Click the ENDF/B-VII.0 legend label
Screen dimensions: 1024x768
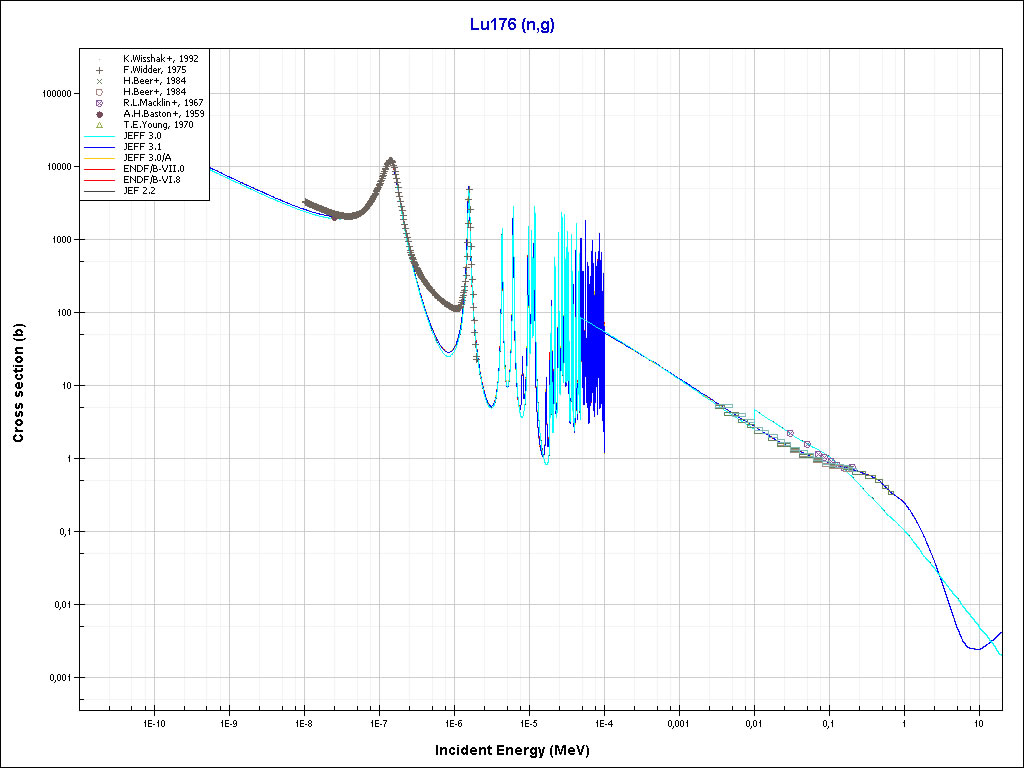[x=153, y=168]
